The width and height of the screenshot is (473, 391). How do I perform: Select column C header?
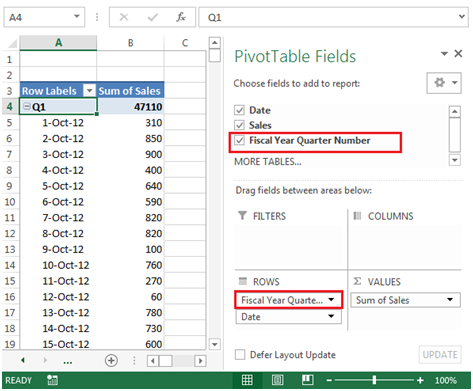[185, 43]
